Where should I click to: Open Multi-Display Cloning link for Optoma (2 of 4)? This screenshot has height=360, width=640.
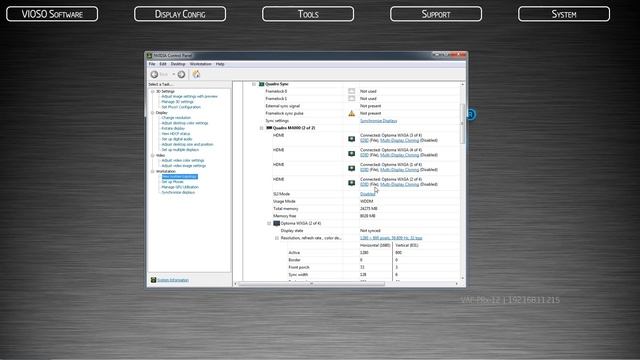(400, 184)
